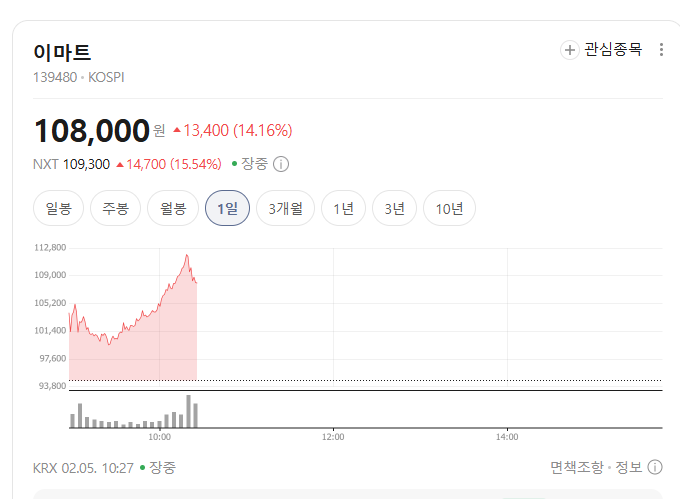
Task: Click the info icon beside 면책조항 · 정보
Action: coord(655,467)
